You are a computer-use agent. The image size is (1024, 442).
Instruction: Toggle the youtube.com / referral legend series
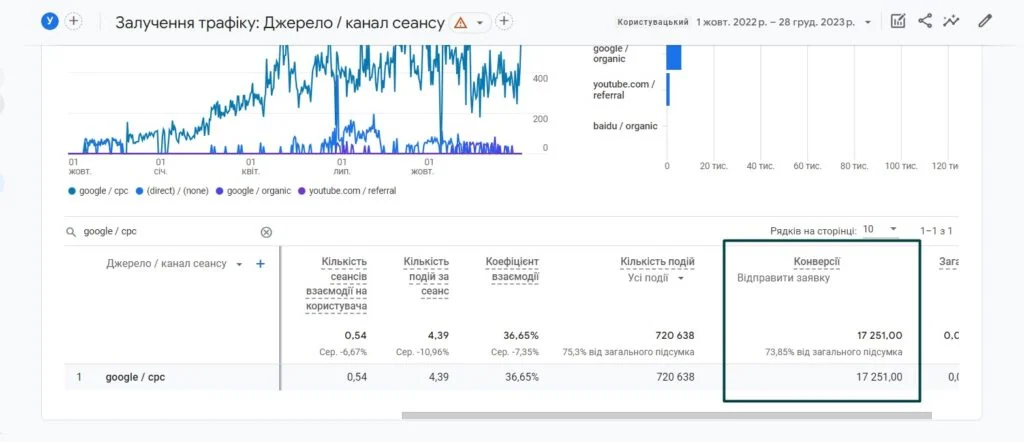tap(347, 191)
